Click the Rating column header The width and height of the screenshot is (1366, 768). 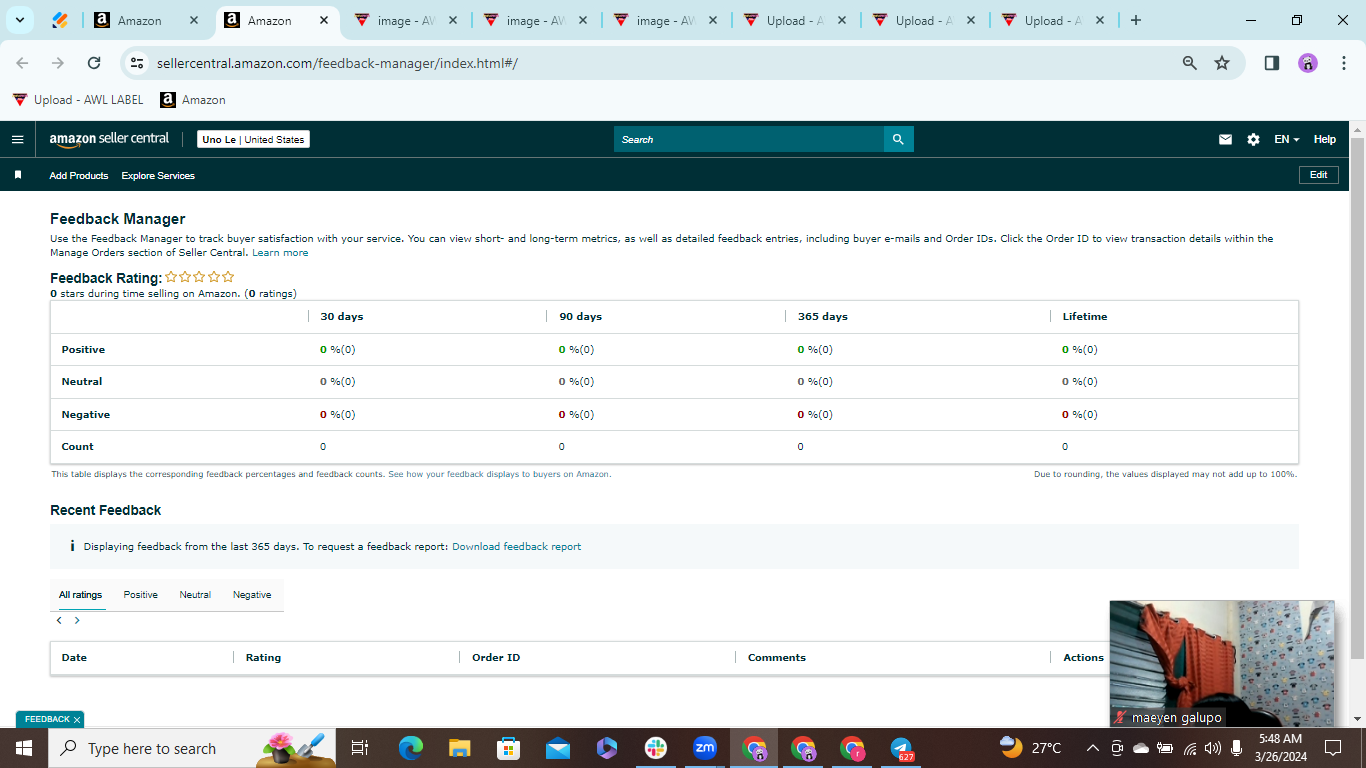[x=263, y=658]
